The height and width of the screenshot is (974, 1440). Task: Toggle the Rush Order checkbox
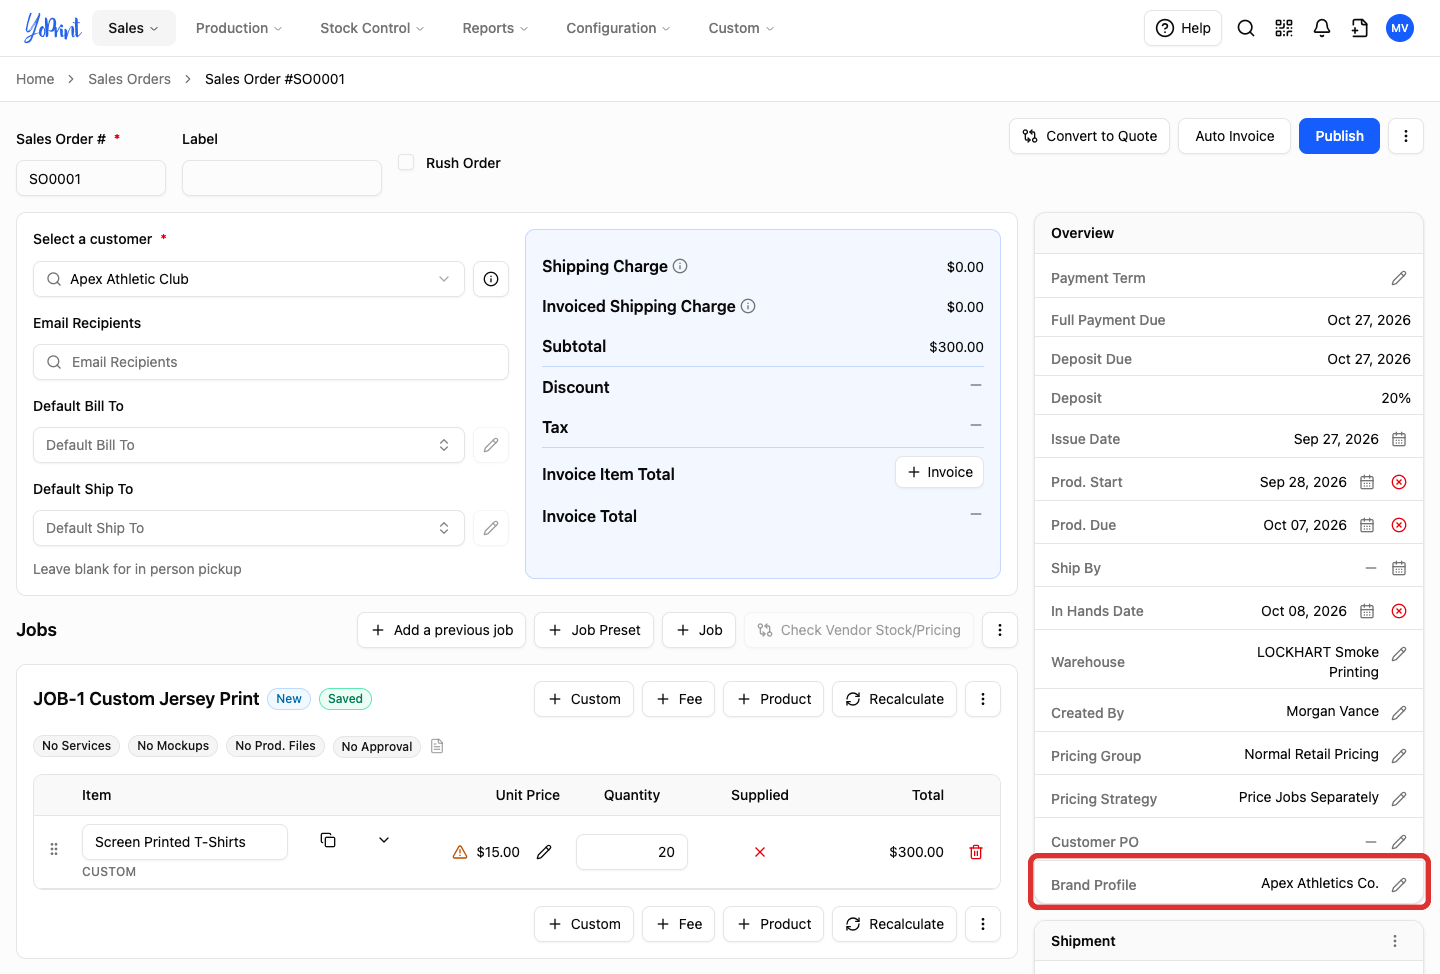pyautogui.click(x=406, y=162)
